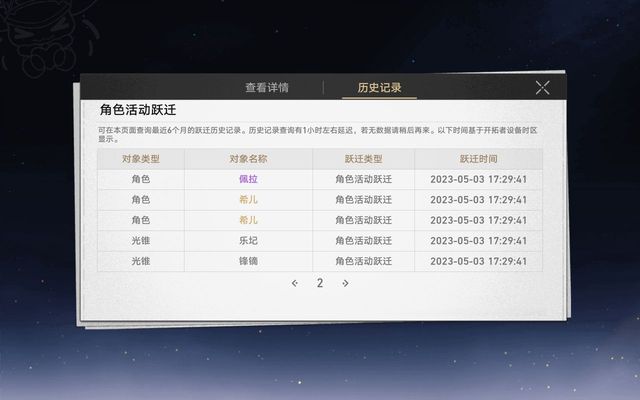This screenshot has width=640, height=400.
Task: Close the warp history window
Action: [542, 88]
